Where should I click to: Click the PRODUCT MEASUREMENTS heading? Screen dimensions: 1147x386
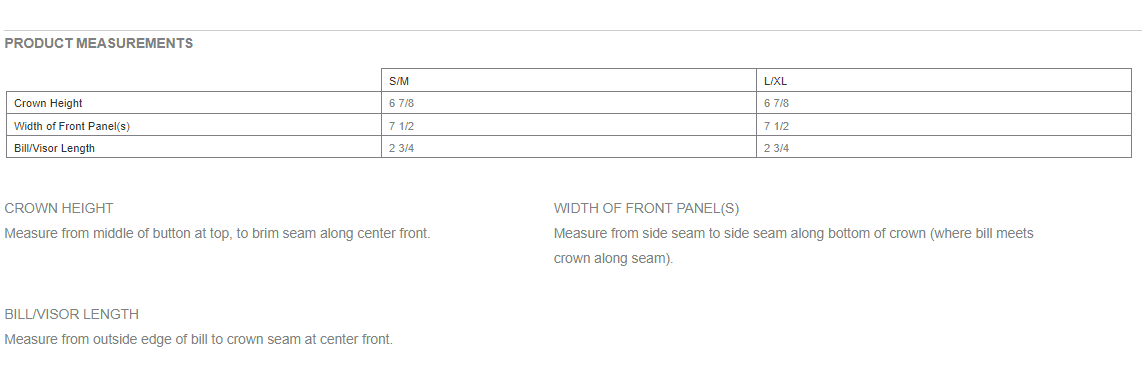tap(99, 43)
